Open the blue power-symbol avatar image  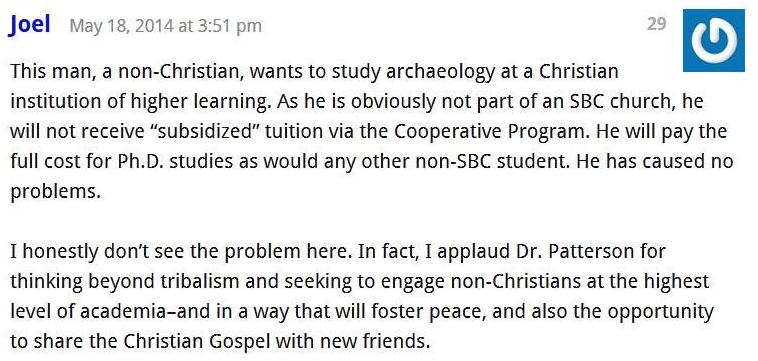[x=714, y=40]
